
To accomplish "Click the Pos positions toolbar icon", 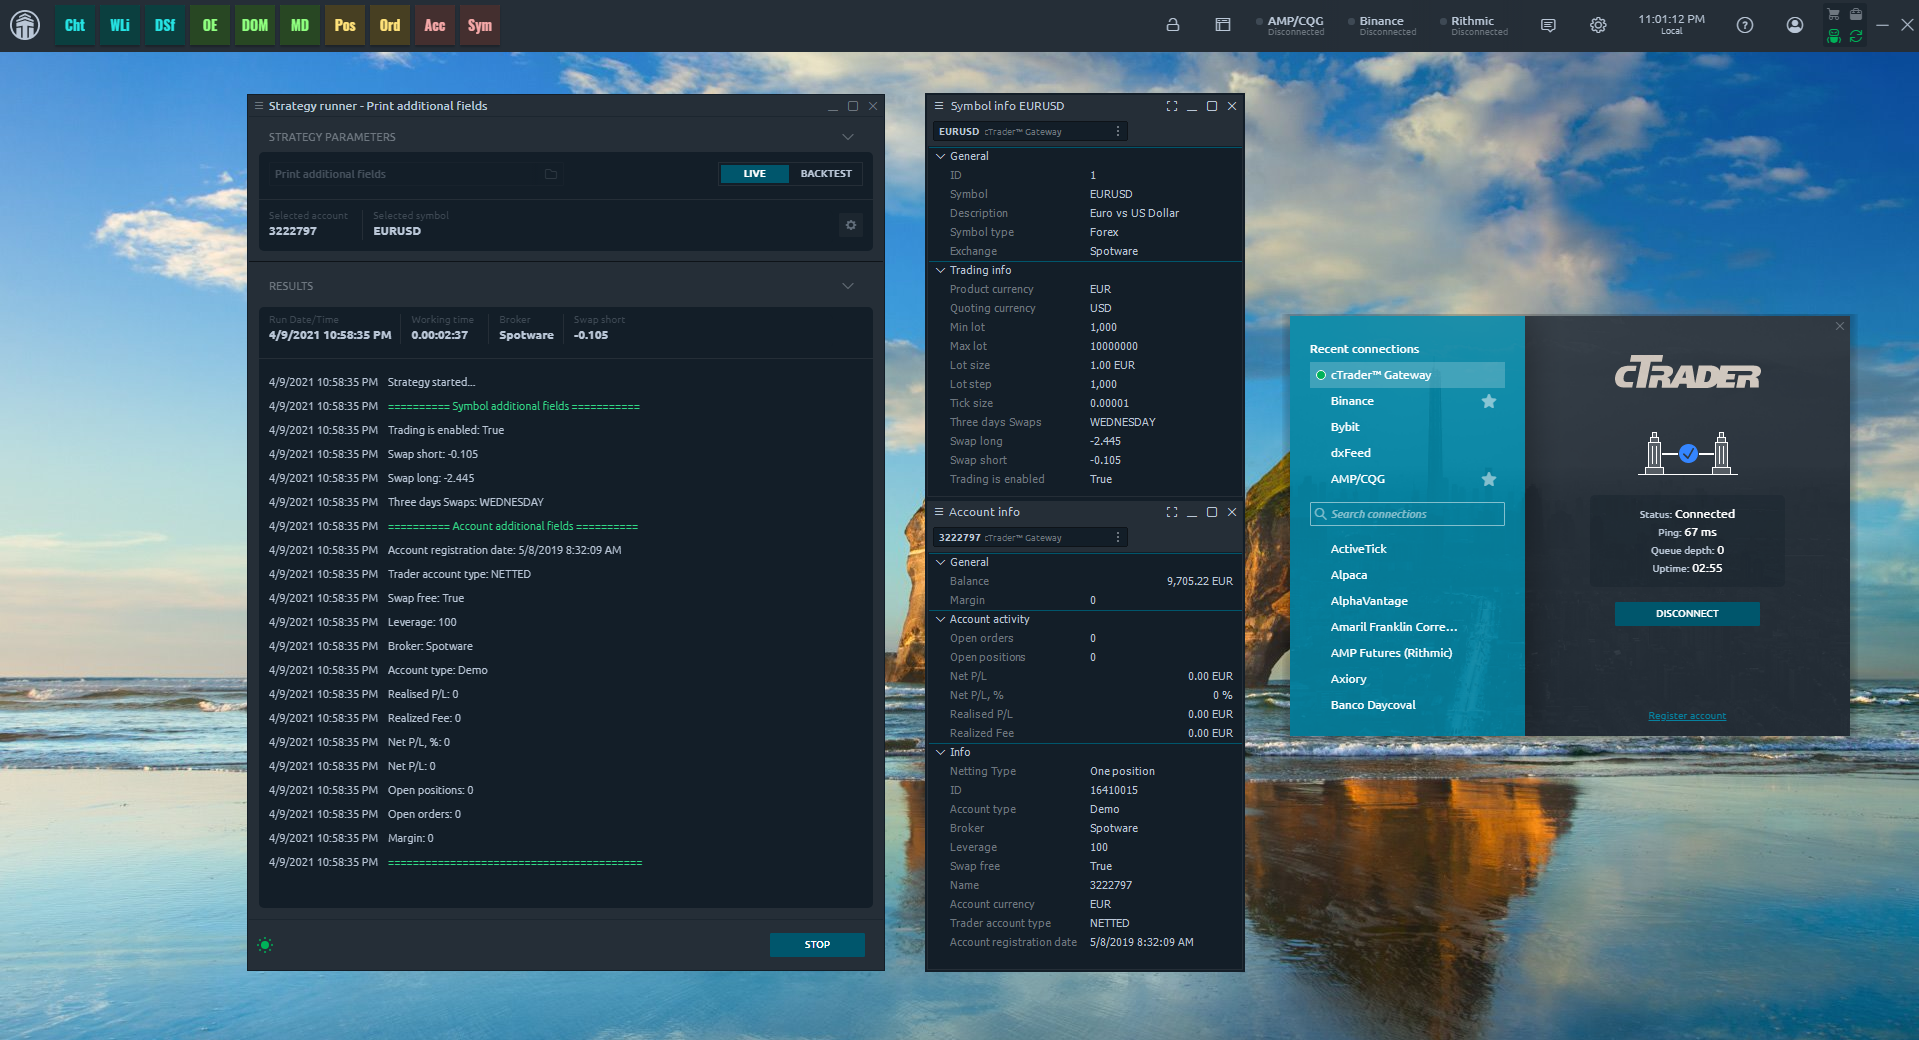I will (344, 26).
